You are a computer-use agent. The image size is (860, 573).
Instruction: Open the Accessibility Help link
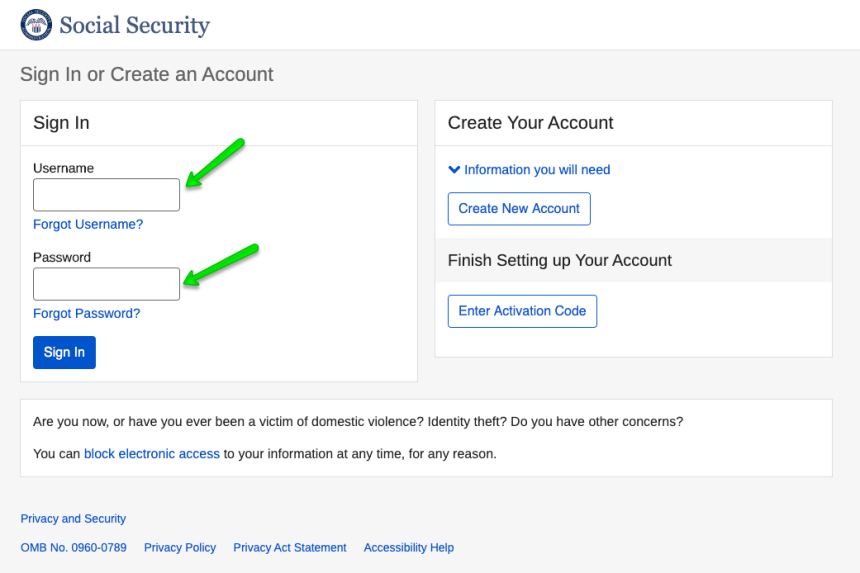[409, 548]
